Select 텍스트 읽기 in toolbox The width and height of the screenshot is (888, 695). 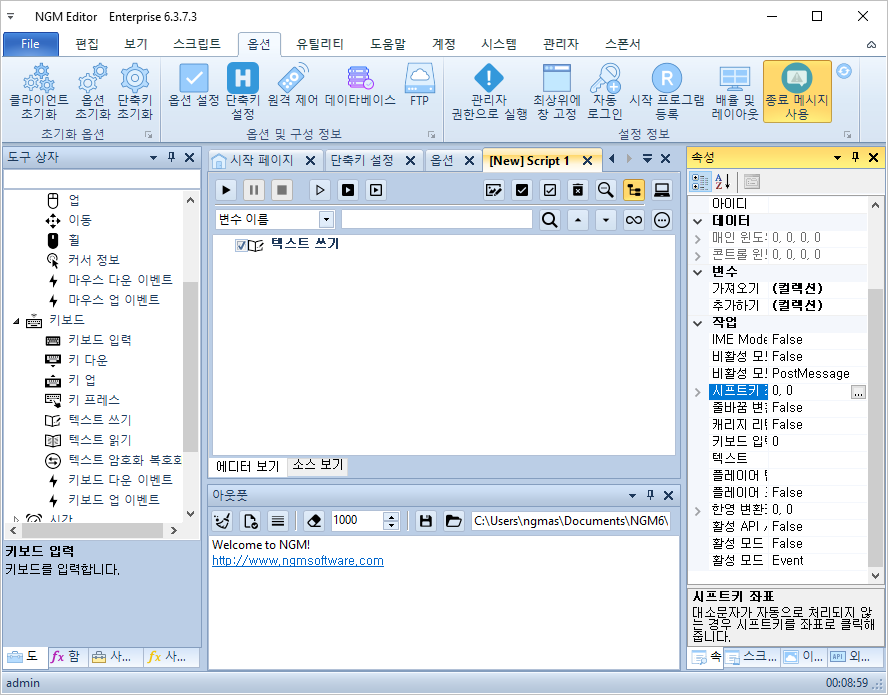[x=100, y=440]
